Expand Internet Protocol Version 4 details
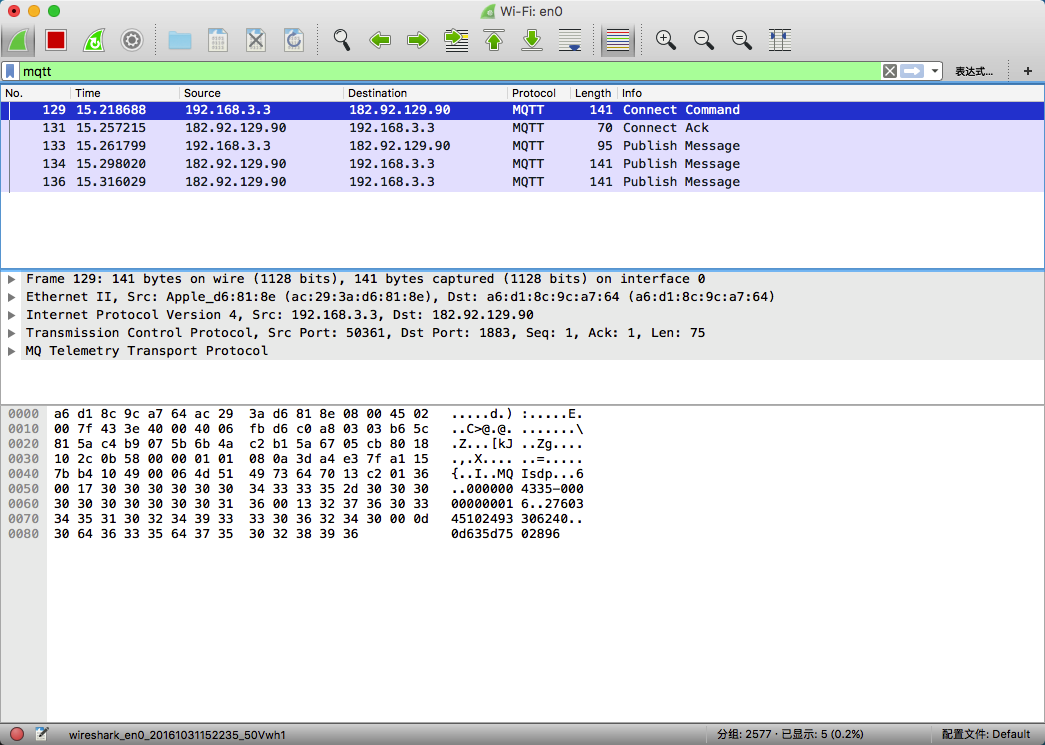This screenshot has height=745, width=1045. [x=11, y=315]
